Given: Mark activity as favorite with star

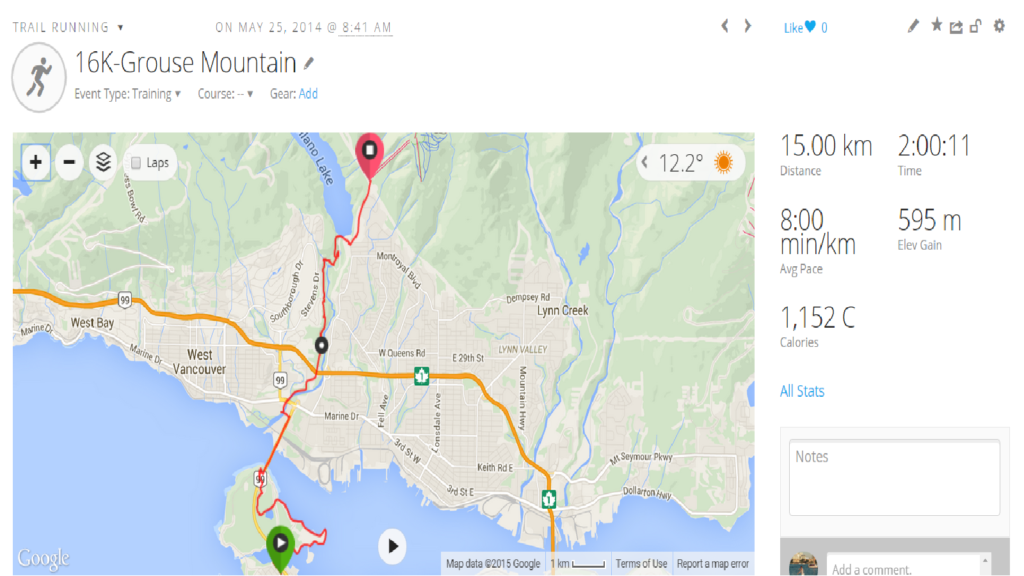Looking at the screenshot, I should coord(937,26).
